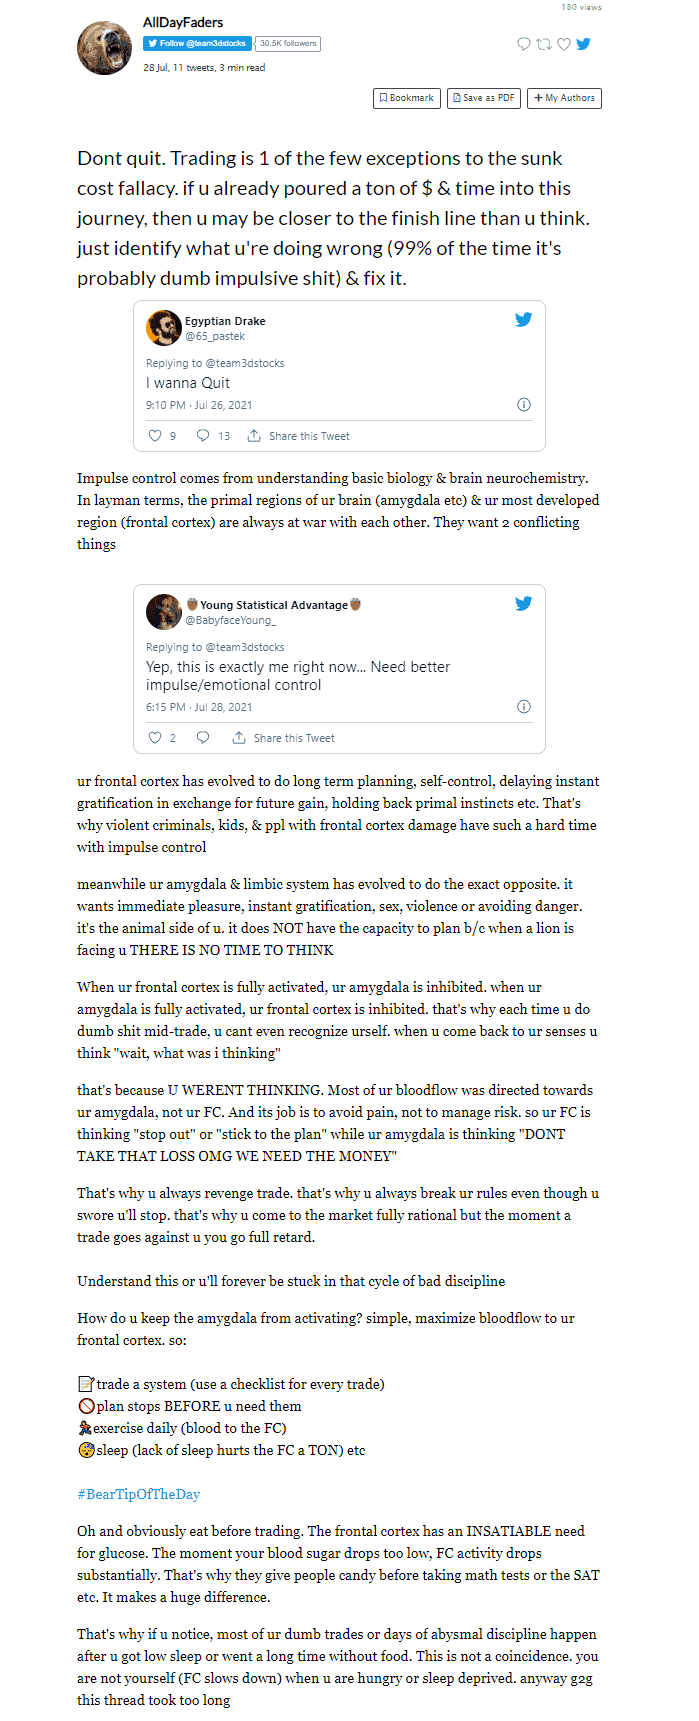Image resolution: width=699 pixels, height=1721 pixels.
Task: Open Egyptian Drake's profile avatar
Action: click(163, 328)
